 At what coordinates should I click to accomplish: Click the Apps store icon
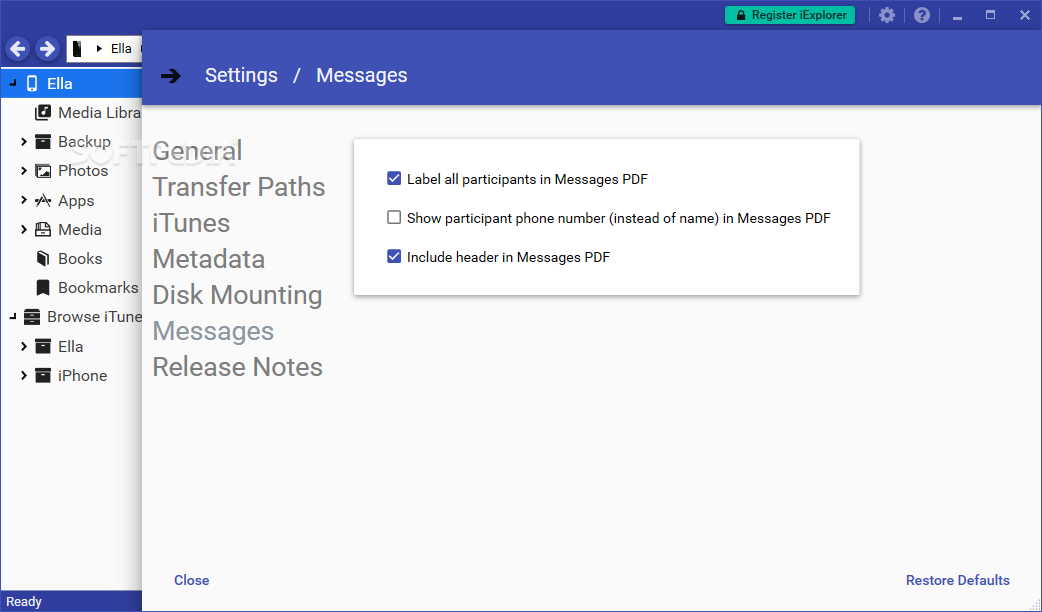point(43,200)
